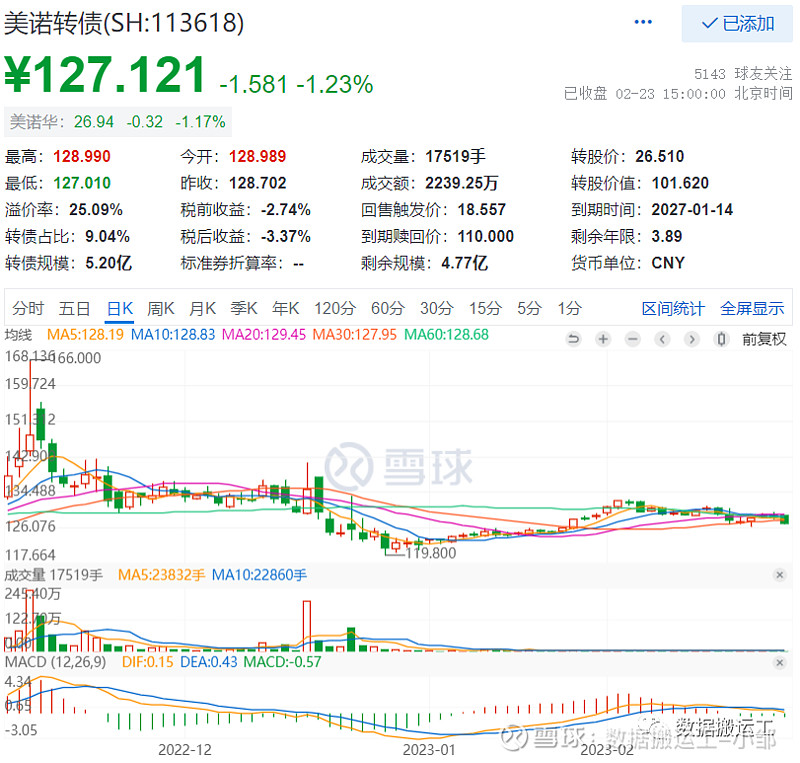Image resolution: width=800 pixels, height=763 pixels.
Task: Click the 成交额 value 2239.25万
Action: point(462,183)
